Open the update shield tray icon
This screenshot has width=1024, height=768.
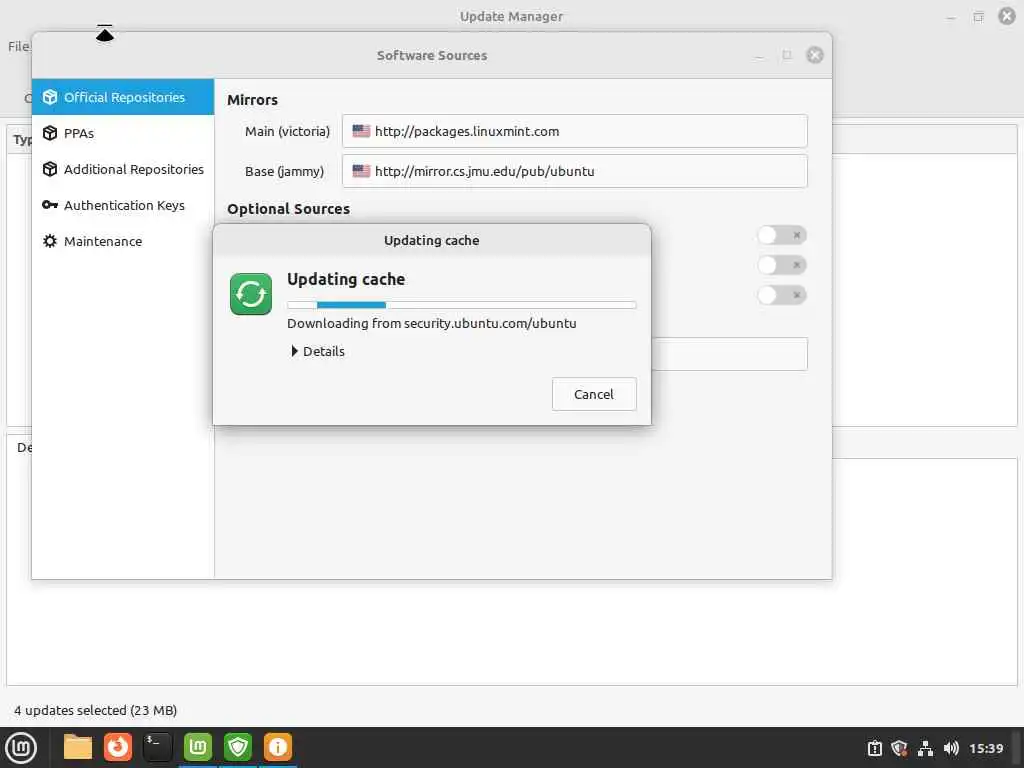coord(900,748)
